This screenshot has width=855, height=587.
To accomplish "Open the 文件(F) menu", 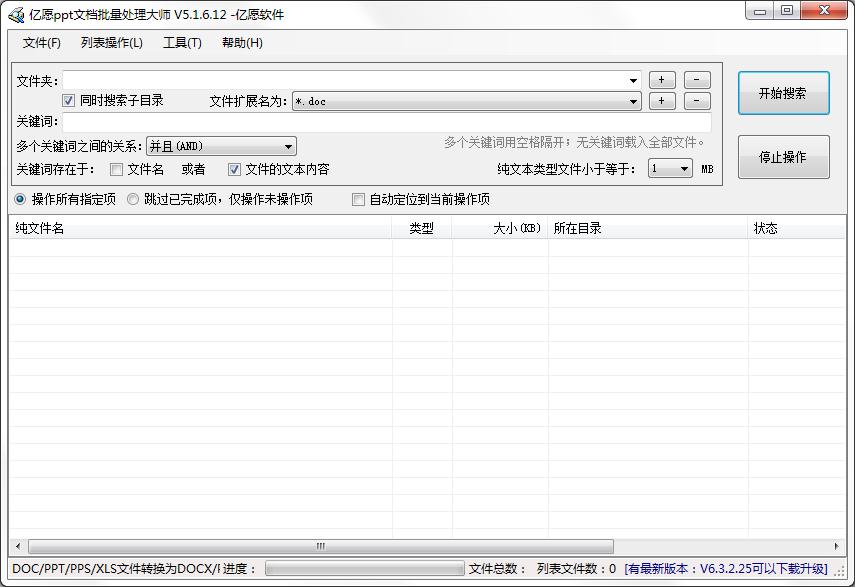I will pos(42,43).
